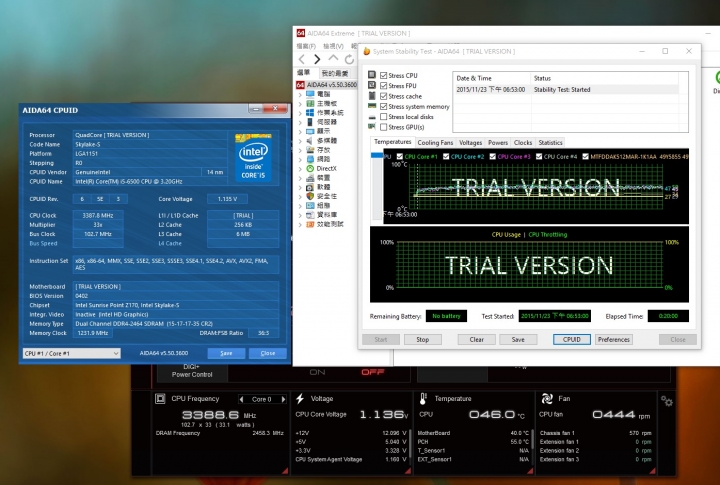Expand the DirectX tree node

(300, 169)
